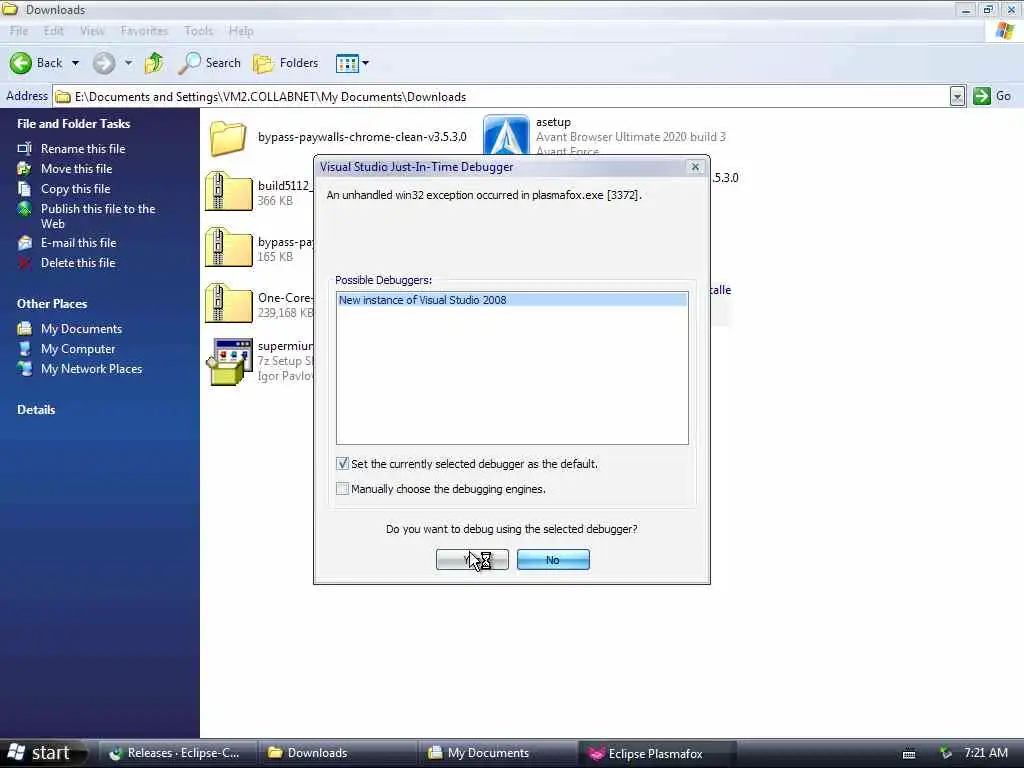Select the asetup Avant Browser icon
The image size is (1024, 768).
[506, 135]
